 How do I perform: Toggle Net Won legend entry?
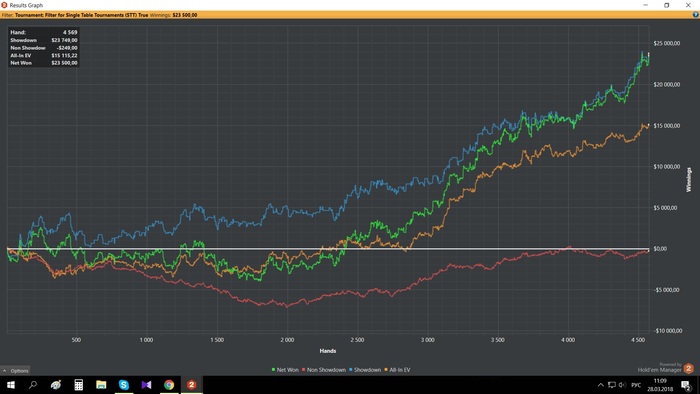pos(285,369)
